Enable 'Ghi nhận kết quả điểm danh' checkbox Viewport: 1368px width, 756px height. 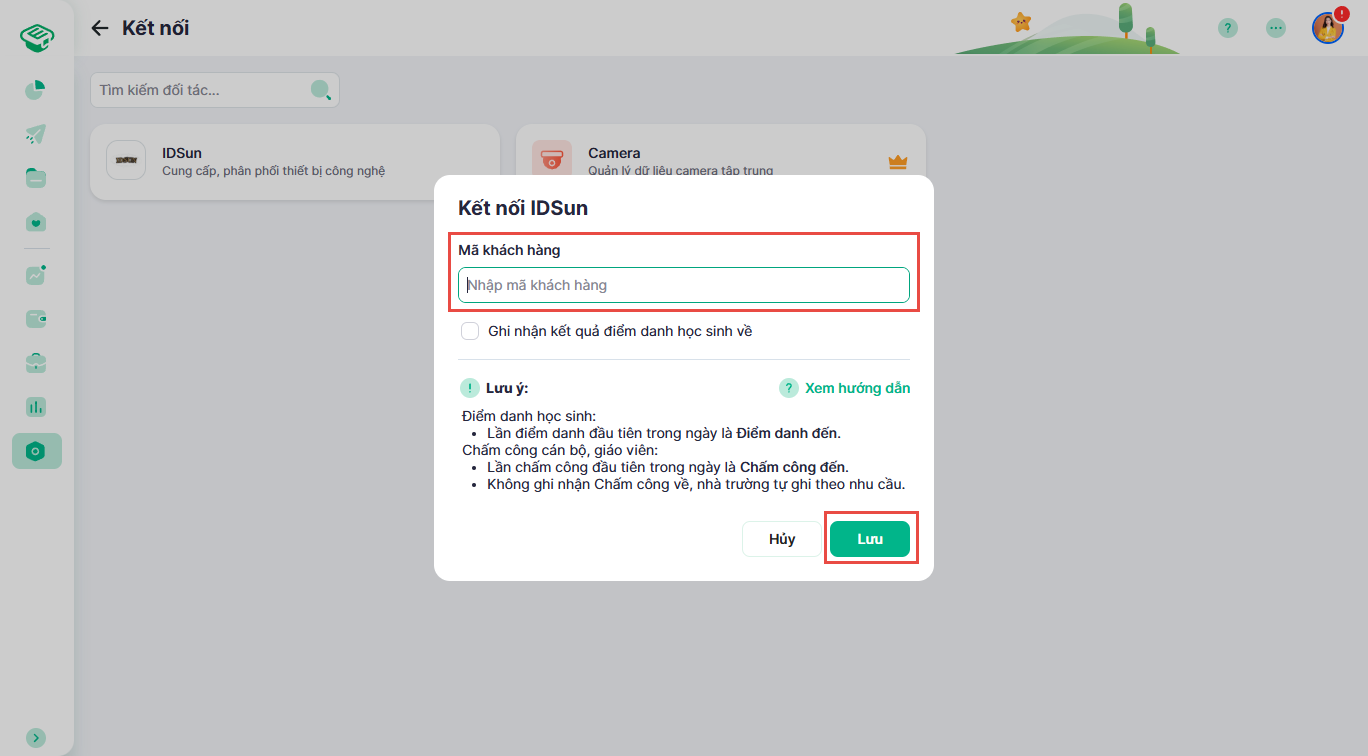(x=470, y=331)
